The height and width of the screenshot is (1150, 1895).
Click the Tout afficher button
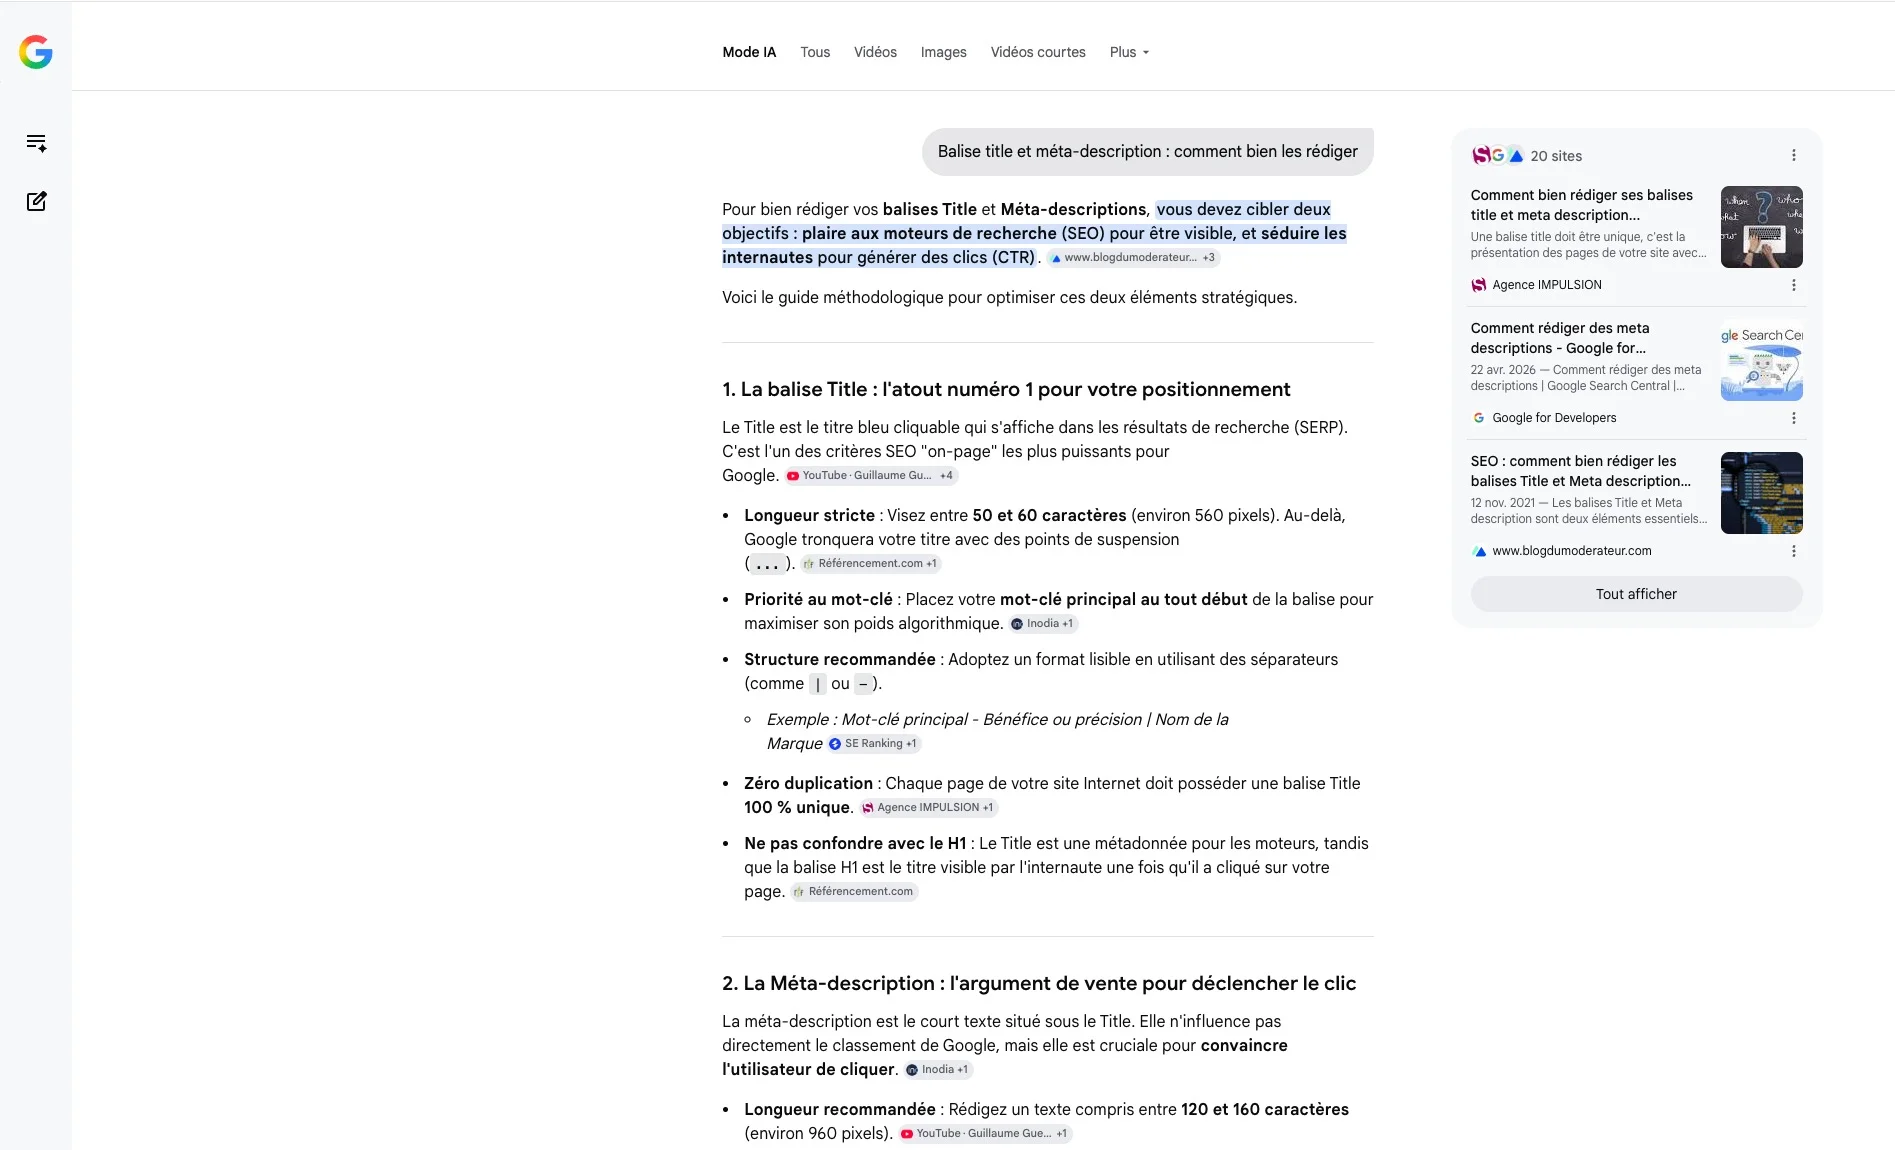click(x=1636, y=594)
